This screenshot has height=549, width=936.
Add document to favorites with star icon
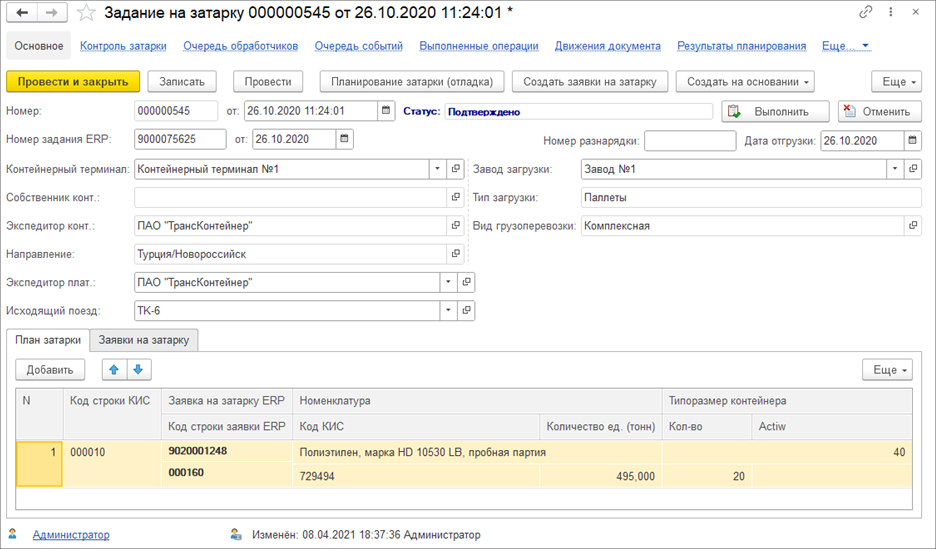[87, 13]
